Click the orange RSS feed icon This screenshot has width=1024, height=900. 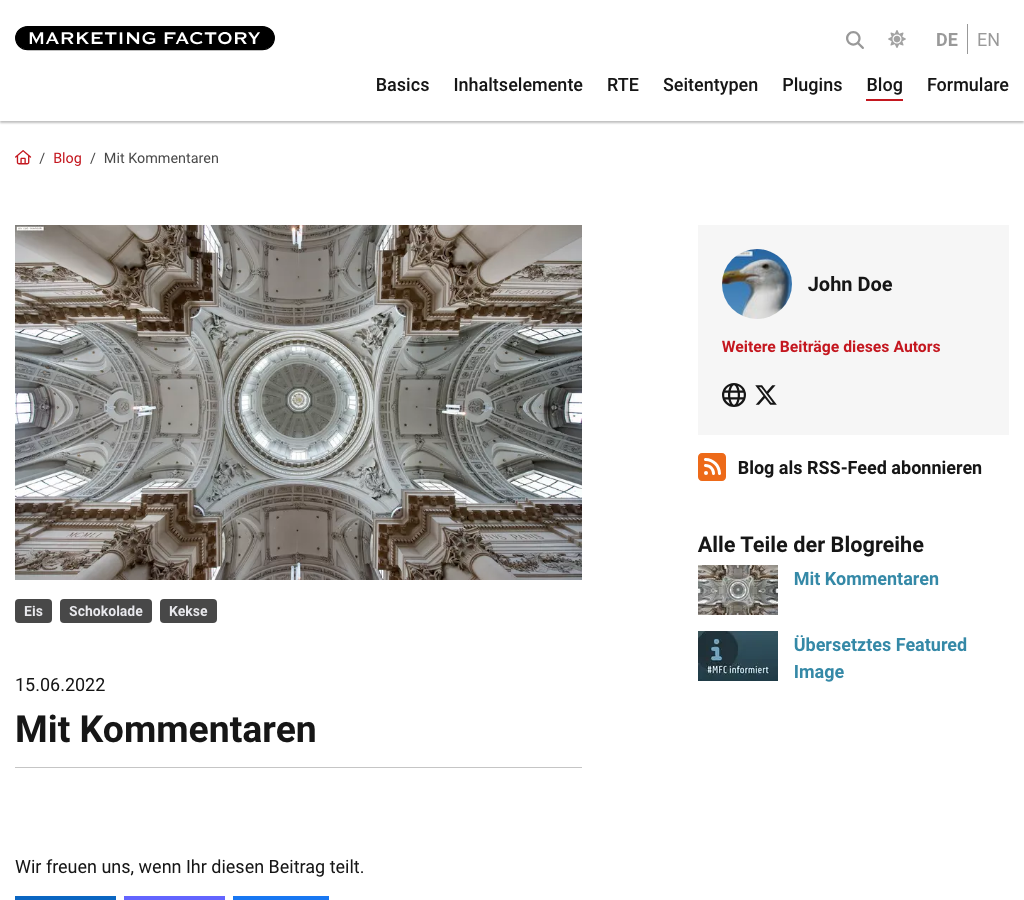coord(712,467)
